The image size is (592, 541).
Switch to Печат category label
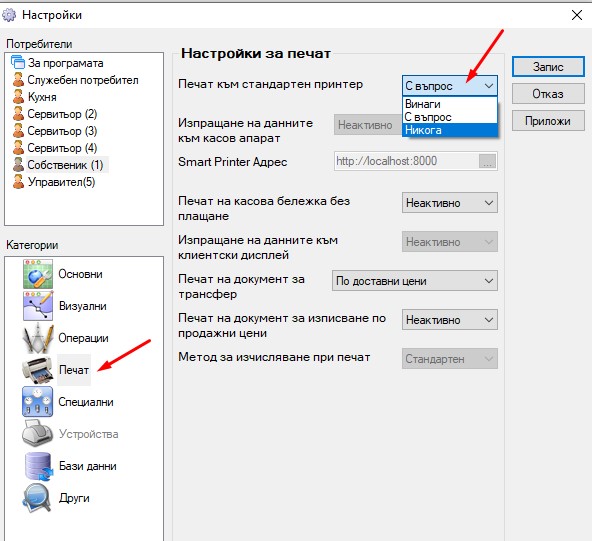click(x=74, y=370)
